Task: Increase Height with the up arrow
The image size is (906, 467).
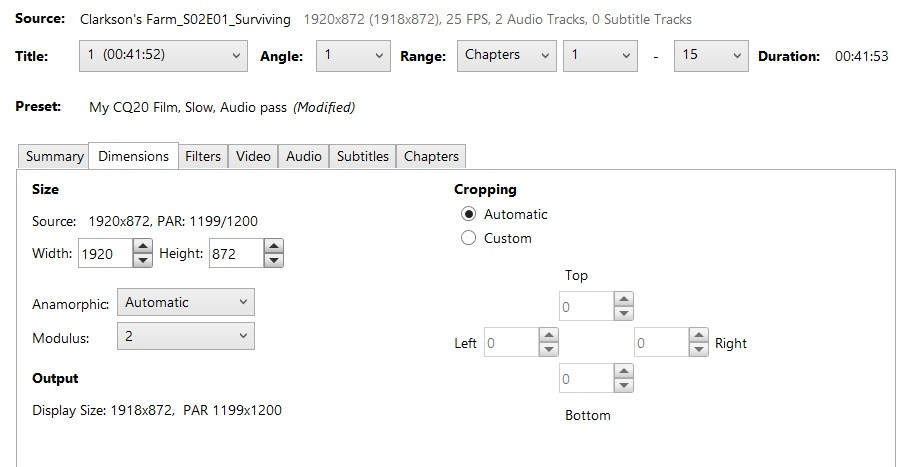Action: point(274,246)
